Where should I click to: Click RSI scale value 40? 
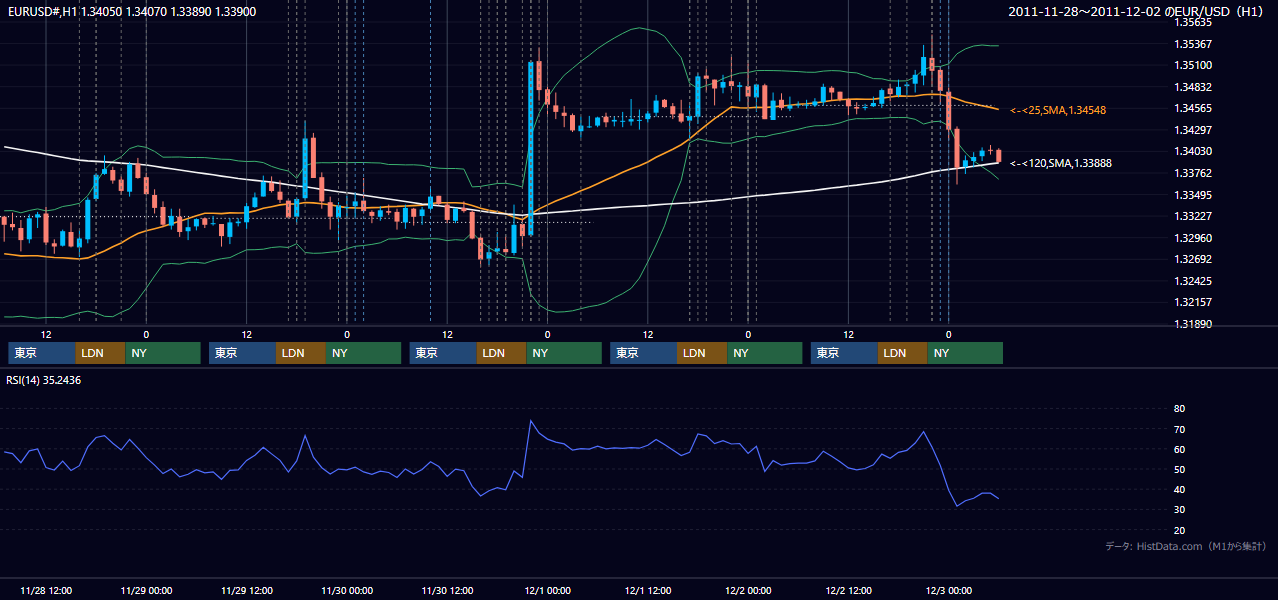coord(1179,490)
